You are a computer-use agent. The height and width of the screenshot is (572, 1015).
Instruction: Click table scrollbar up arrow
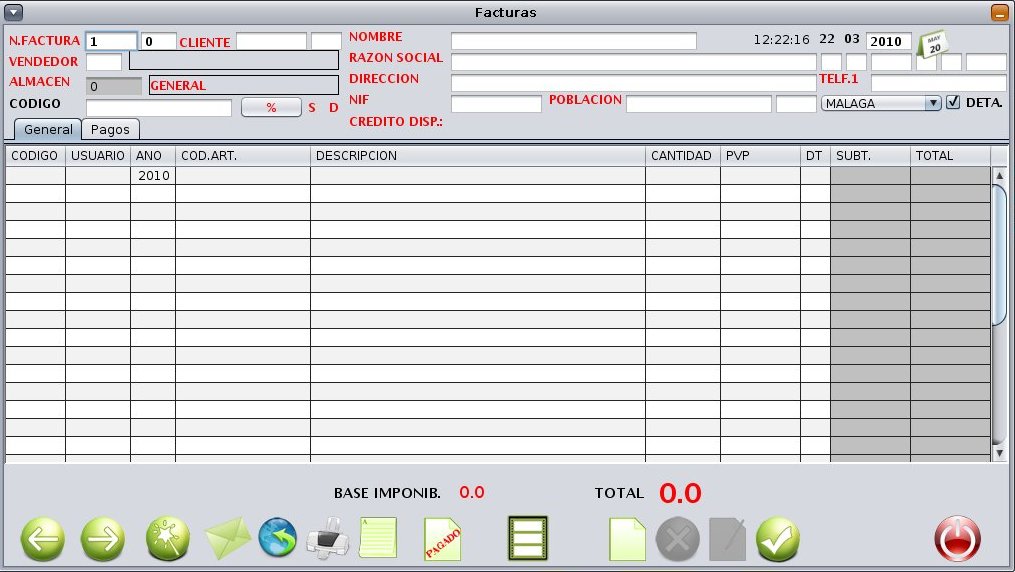(999, 175)
